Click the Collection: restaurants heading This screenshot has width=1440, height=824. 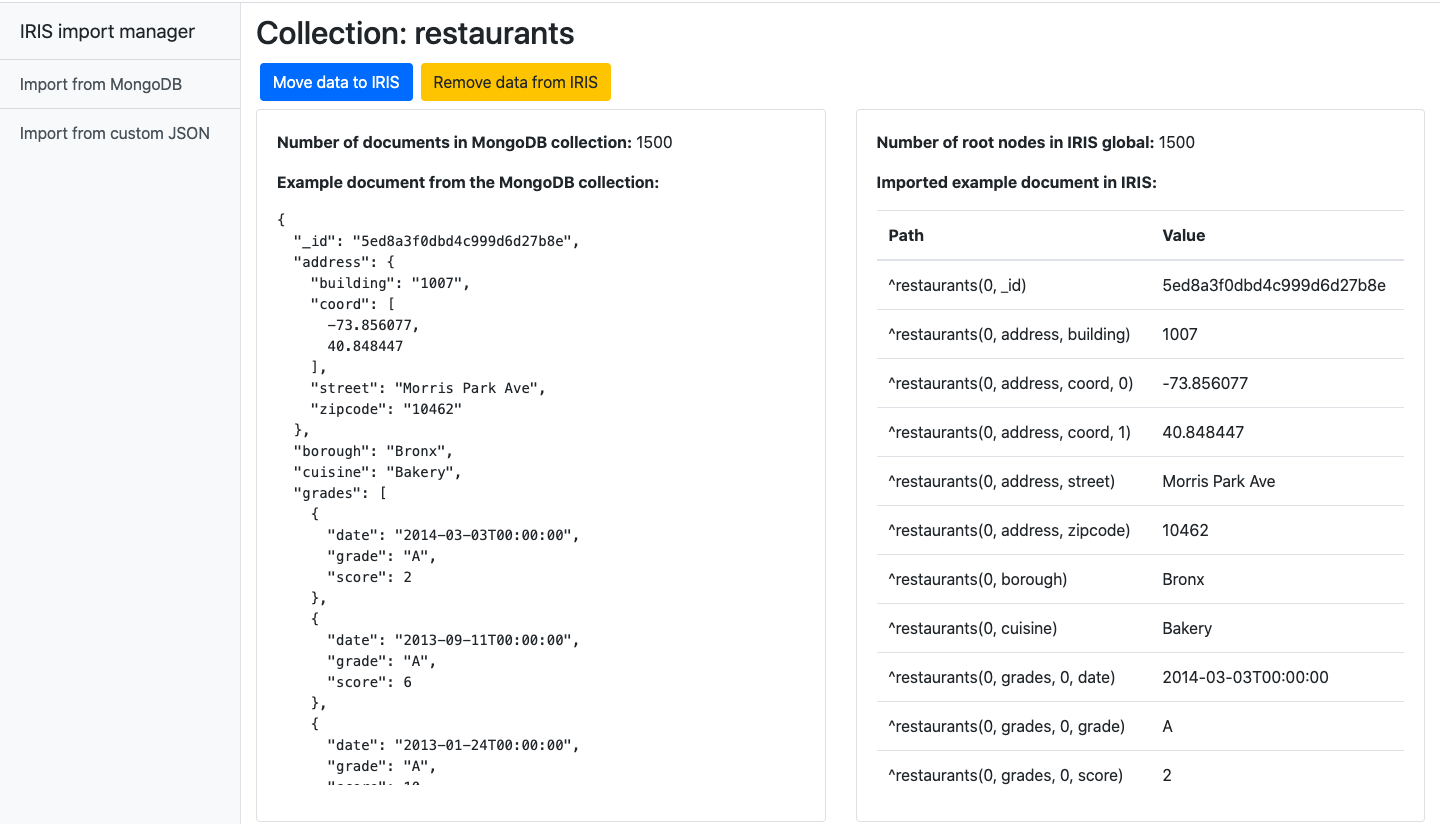(415, 33)
